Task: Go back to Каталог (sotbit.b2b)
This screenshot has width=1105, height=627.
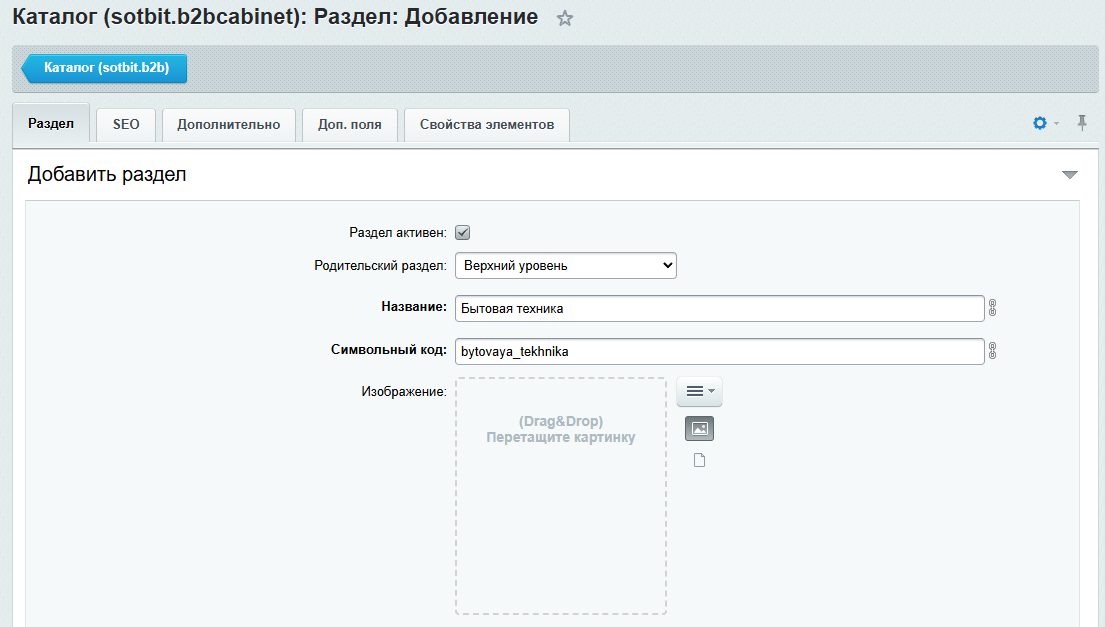Action: [104, 68]
